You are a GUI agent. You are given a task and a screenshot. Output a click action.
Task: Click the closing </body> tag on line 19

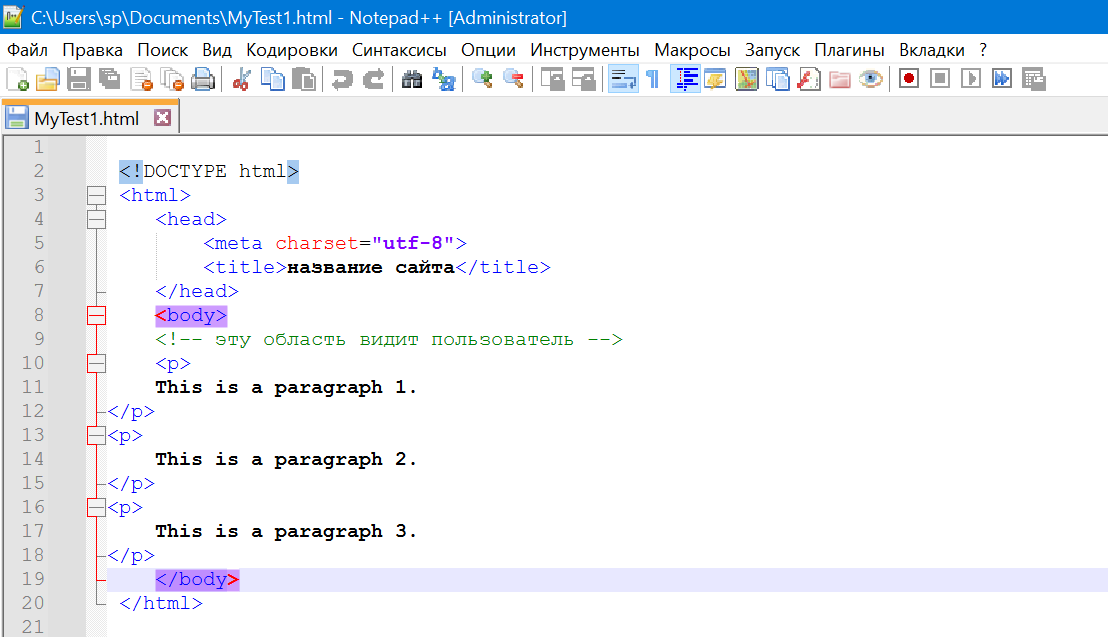coord(197,580)
